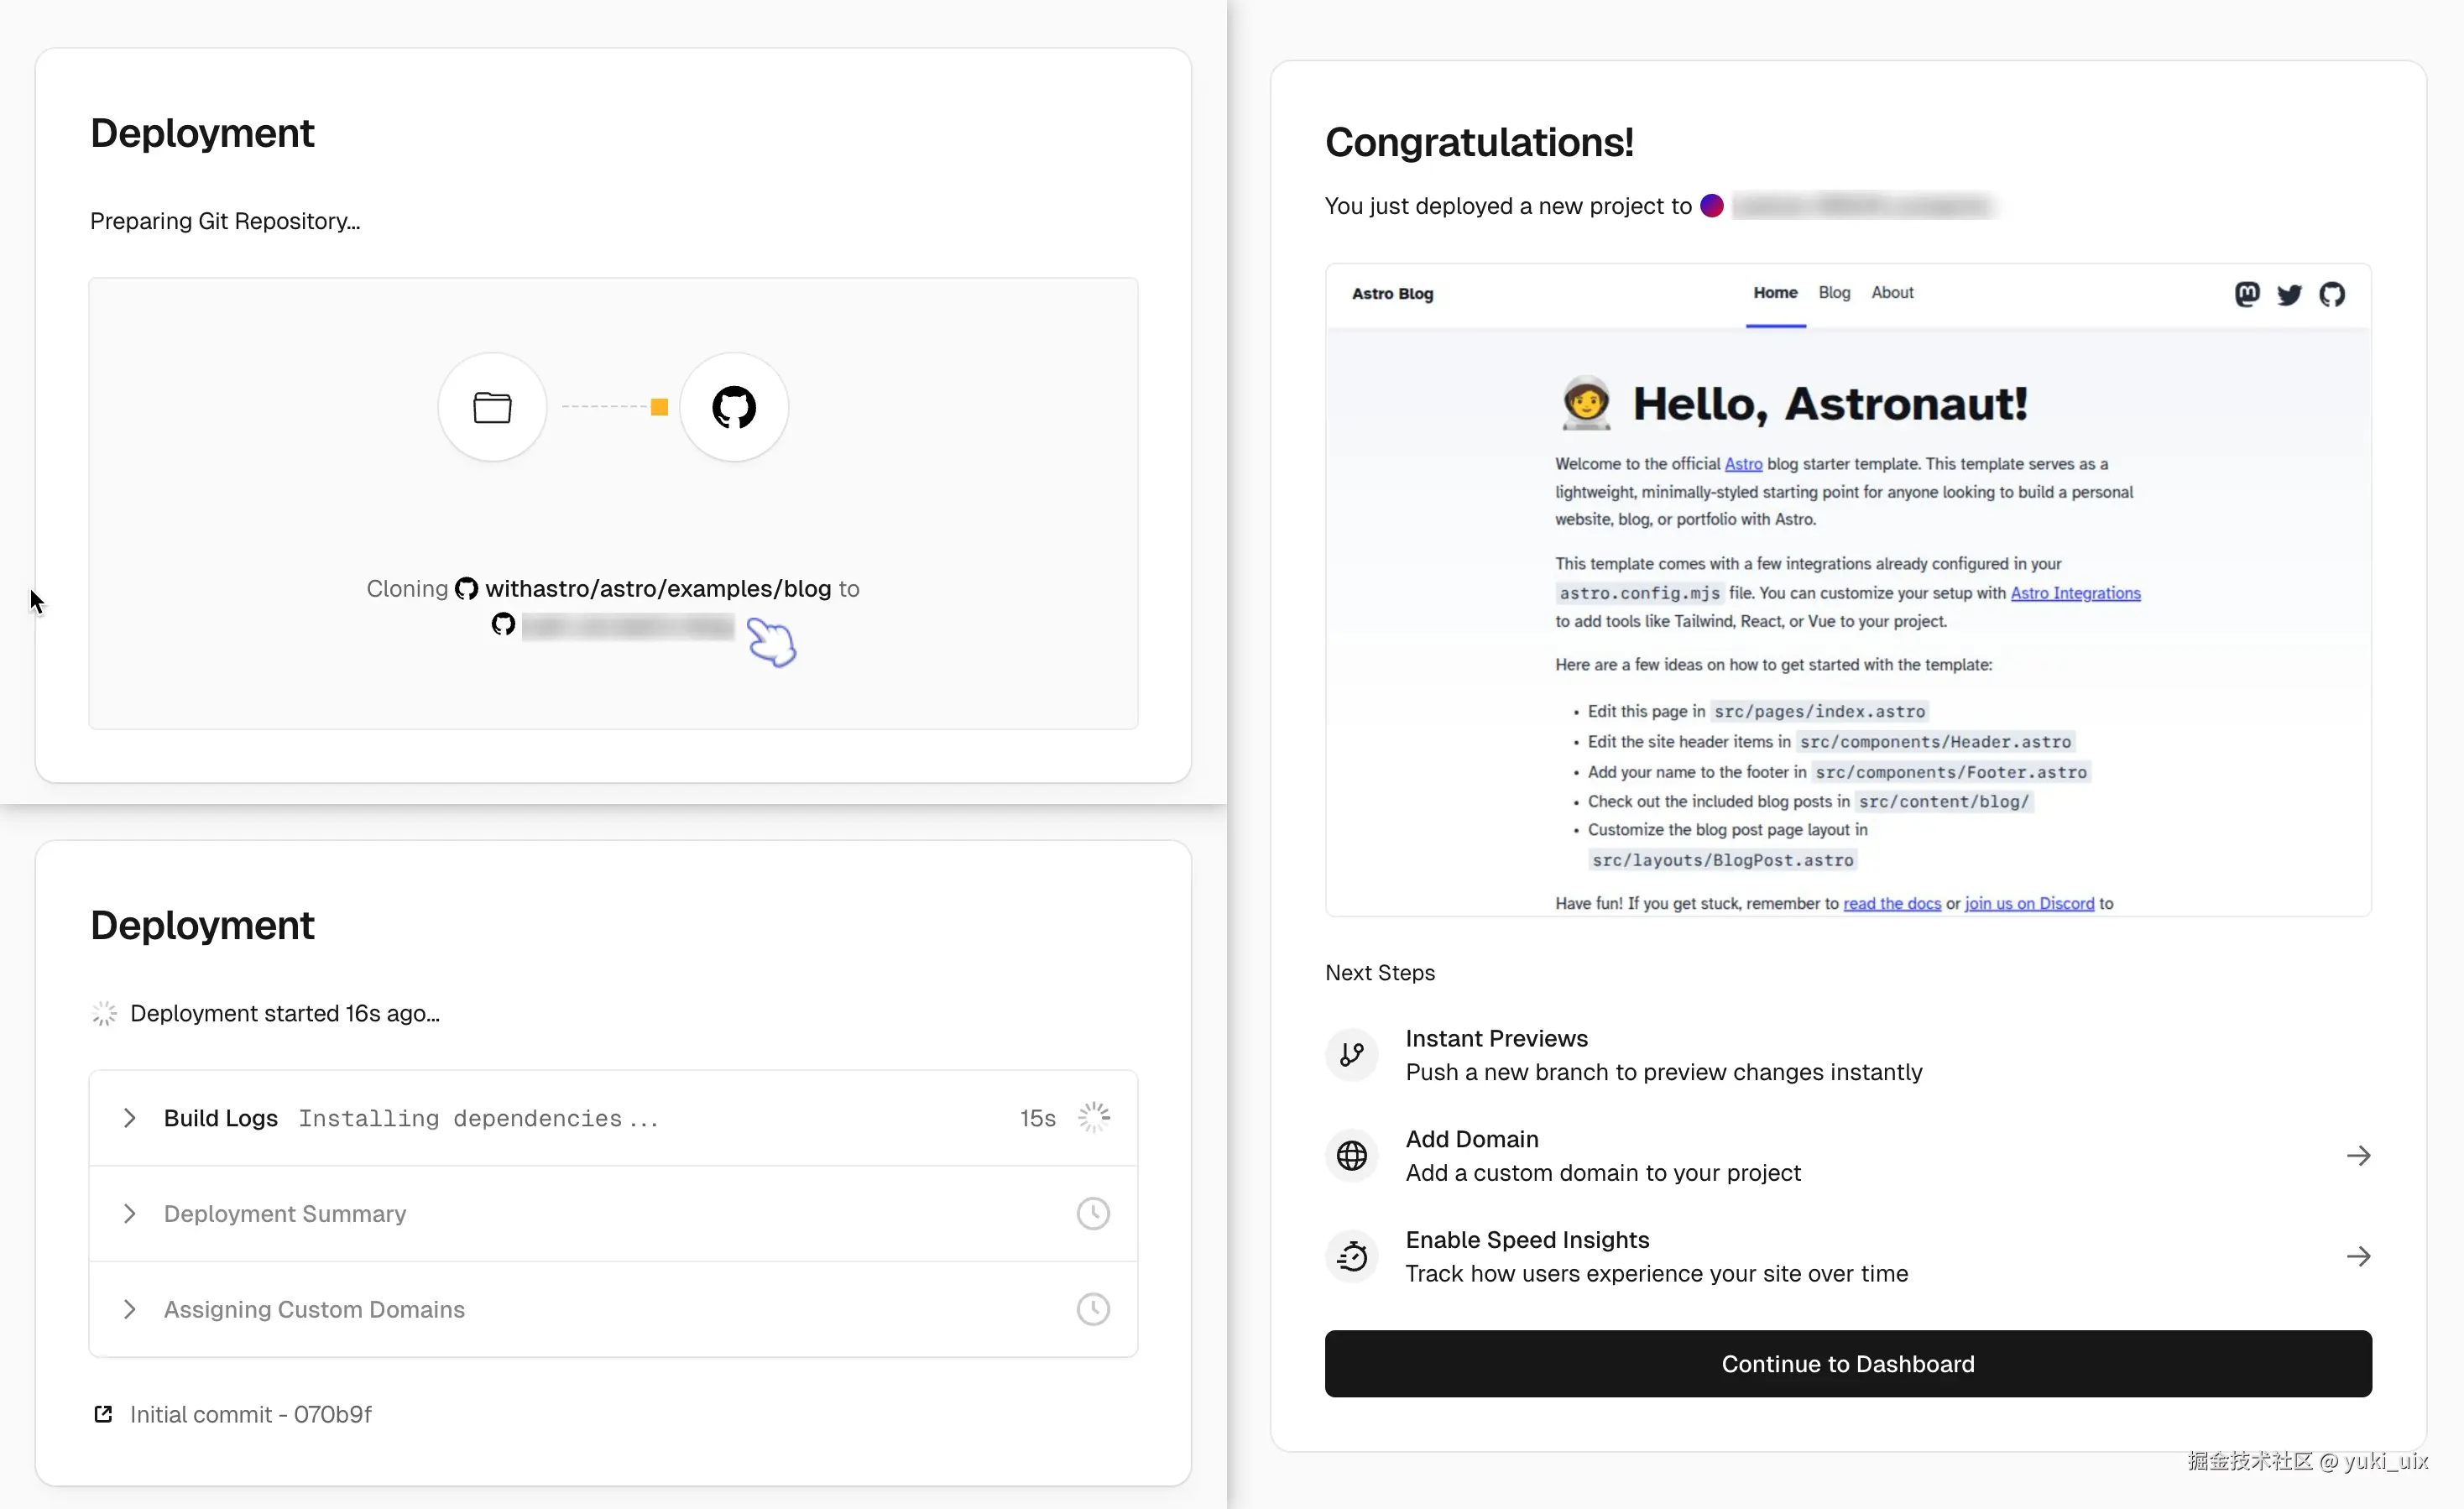Open the Astro Integrations link
The height and width of the screenshot is (1509, 2464).
[x=2075, y=593]
